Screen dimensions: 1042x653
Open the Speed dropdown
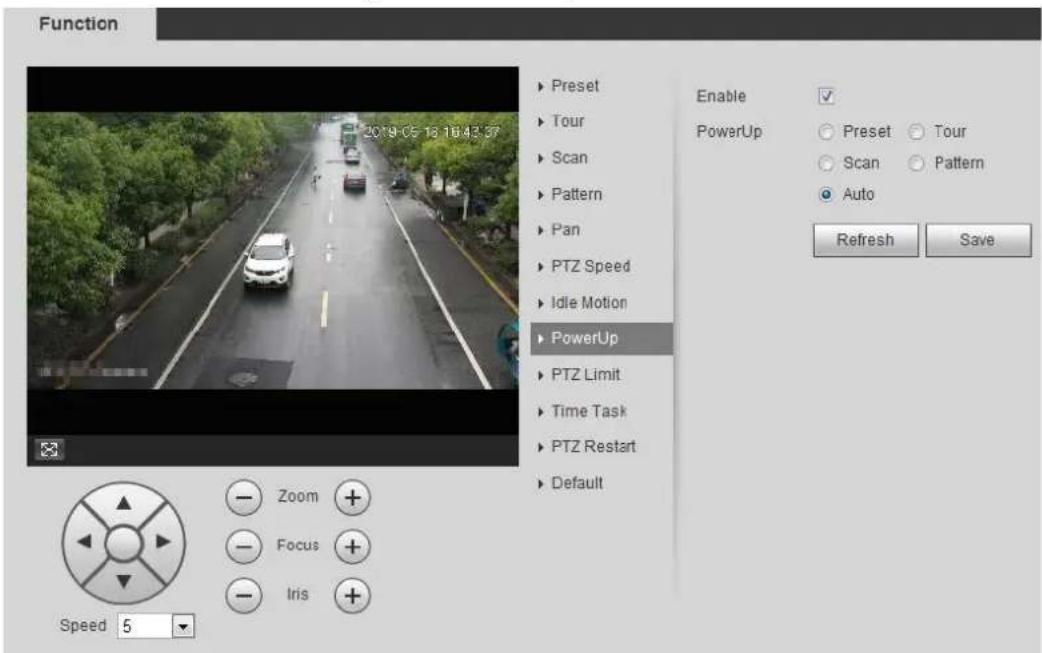pos(183,626)
